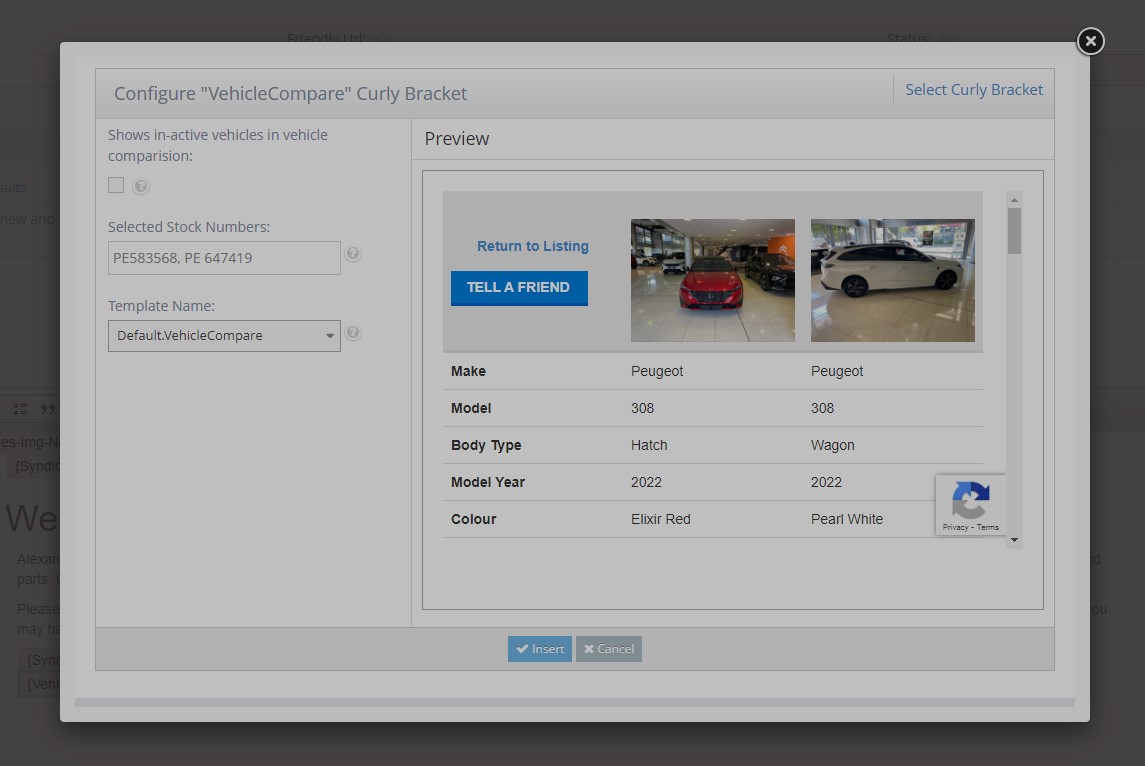Image resolution: width=1145 pixels, height=766 pixels.
Task: Select the bulleted list icon in the editor toolbar
Action: [x=20, y=408]
